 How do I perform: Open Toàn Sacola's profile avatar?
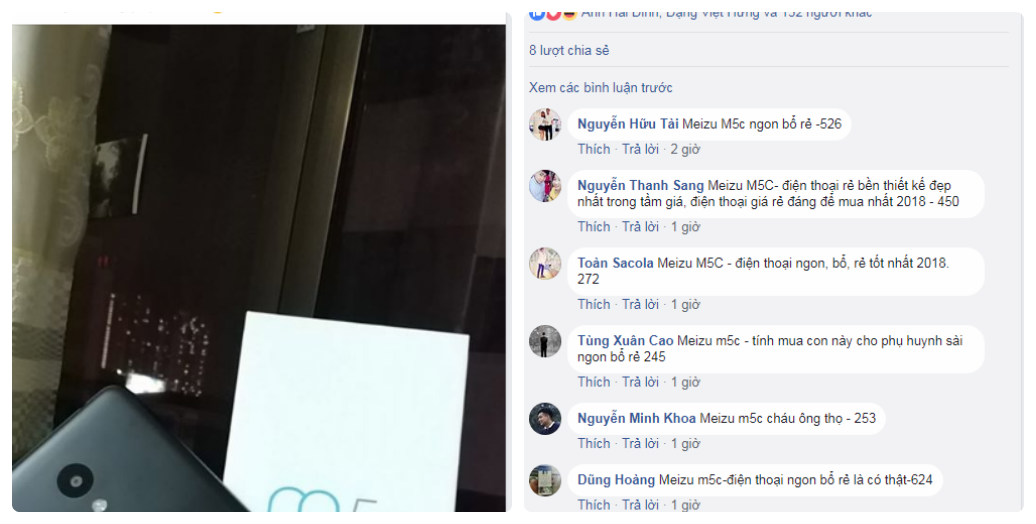coord(545,264)
